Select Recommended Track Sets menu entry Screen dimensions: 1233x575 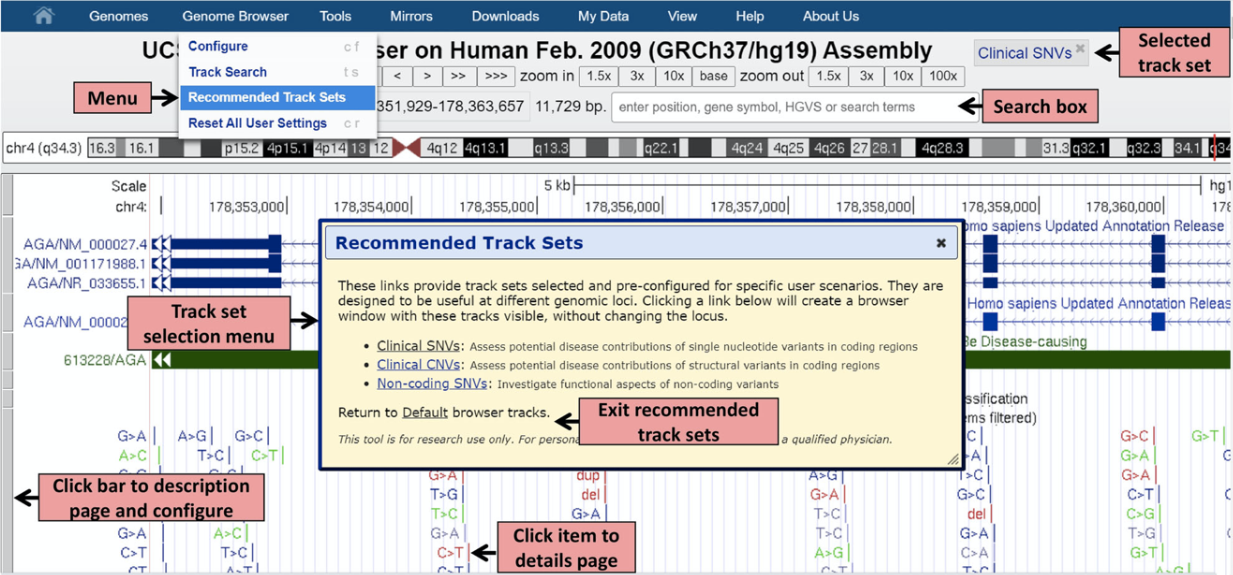[267, 98]
